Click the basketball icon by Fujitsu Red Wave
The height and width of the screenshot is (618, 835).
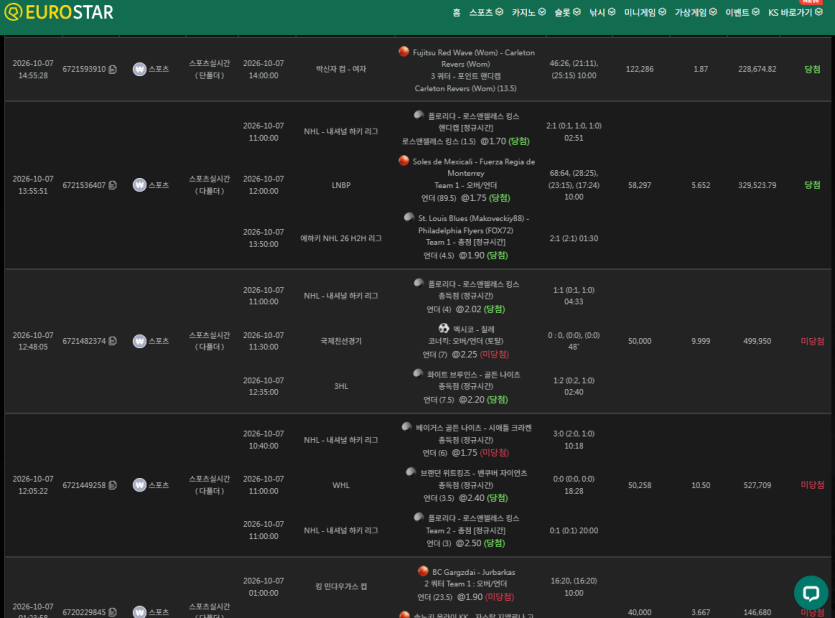[x=404, y=52]
